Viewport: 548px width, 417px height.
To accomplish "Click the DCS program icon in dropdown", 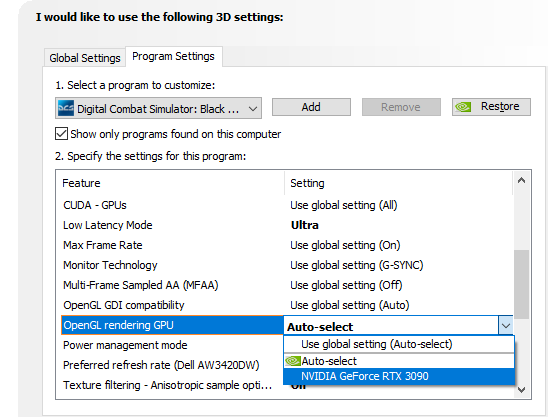I will (x=66, y=108).
